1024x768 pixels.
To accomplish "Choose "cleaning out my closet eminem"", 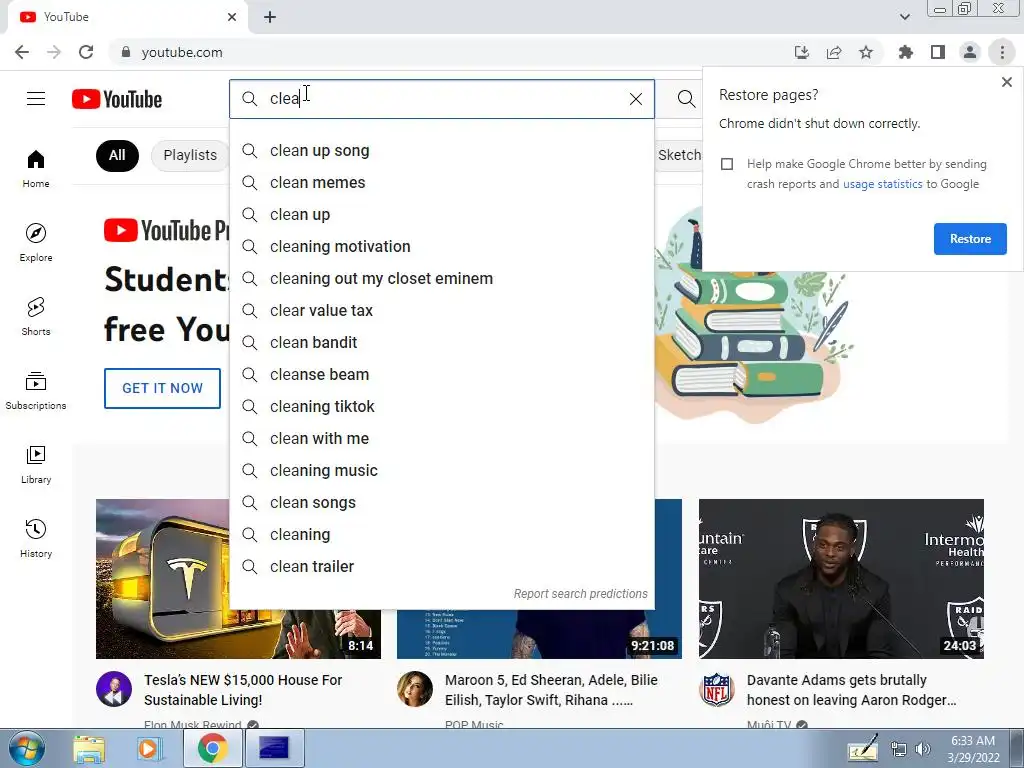I will click(441, 279).
